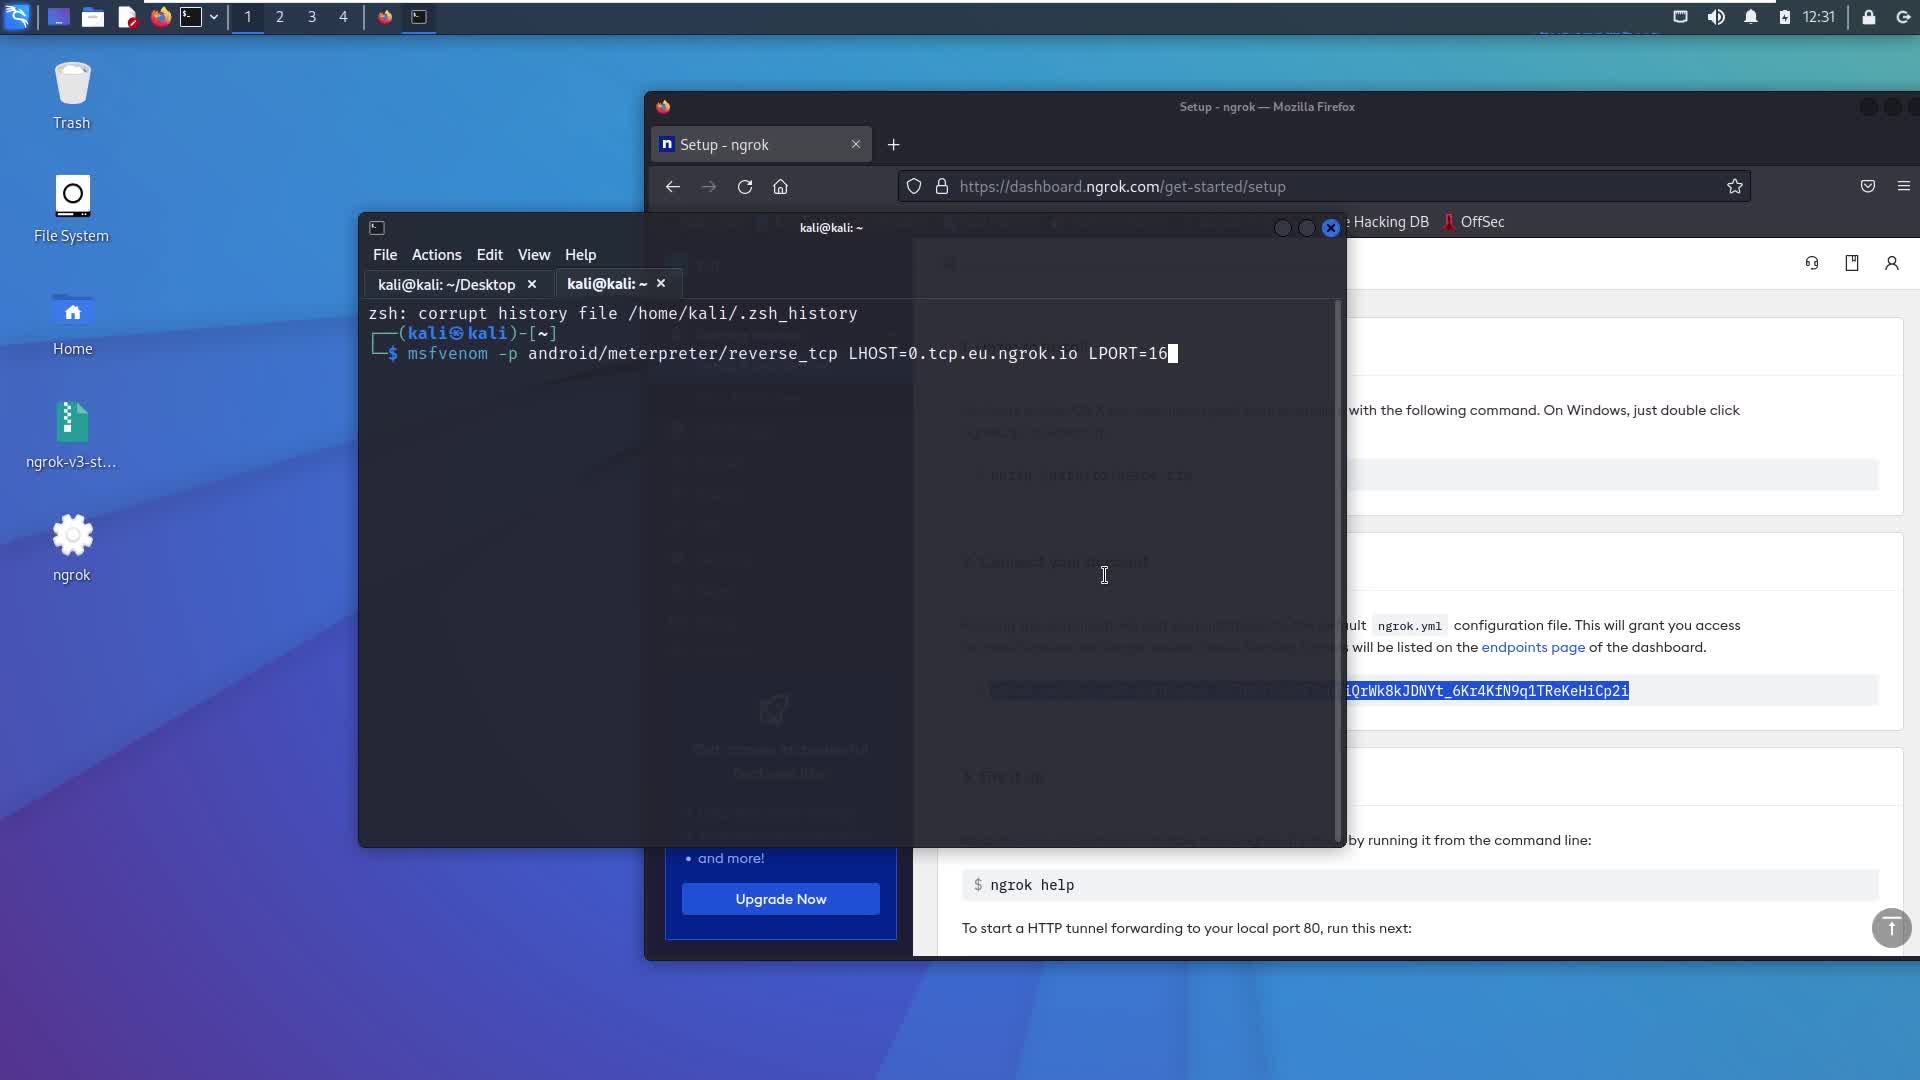The image size is (1920, 1080).
Task: Open a new Firefox tab
Action: pos(893,145)
